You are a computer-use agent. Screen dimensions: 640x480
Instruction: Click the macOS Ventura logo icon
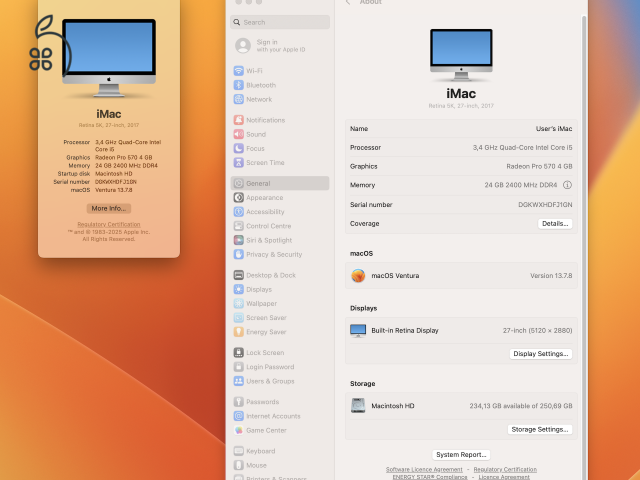click(x=358, y=276)
